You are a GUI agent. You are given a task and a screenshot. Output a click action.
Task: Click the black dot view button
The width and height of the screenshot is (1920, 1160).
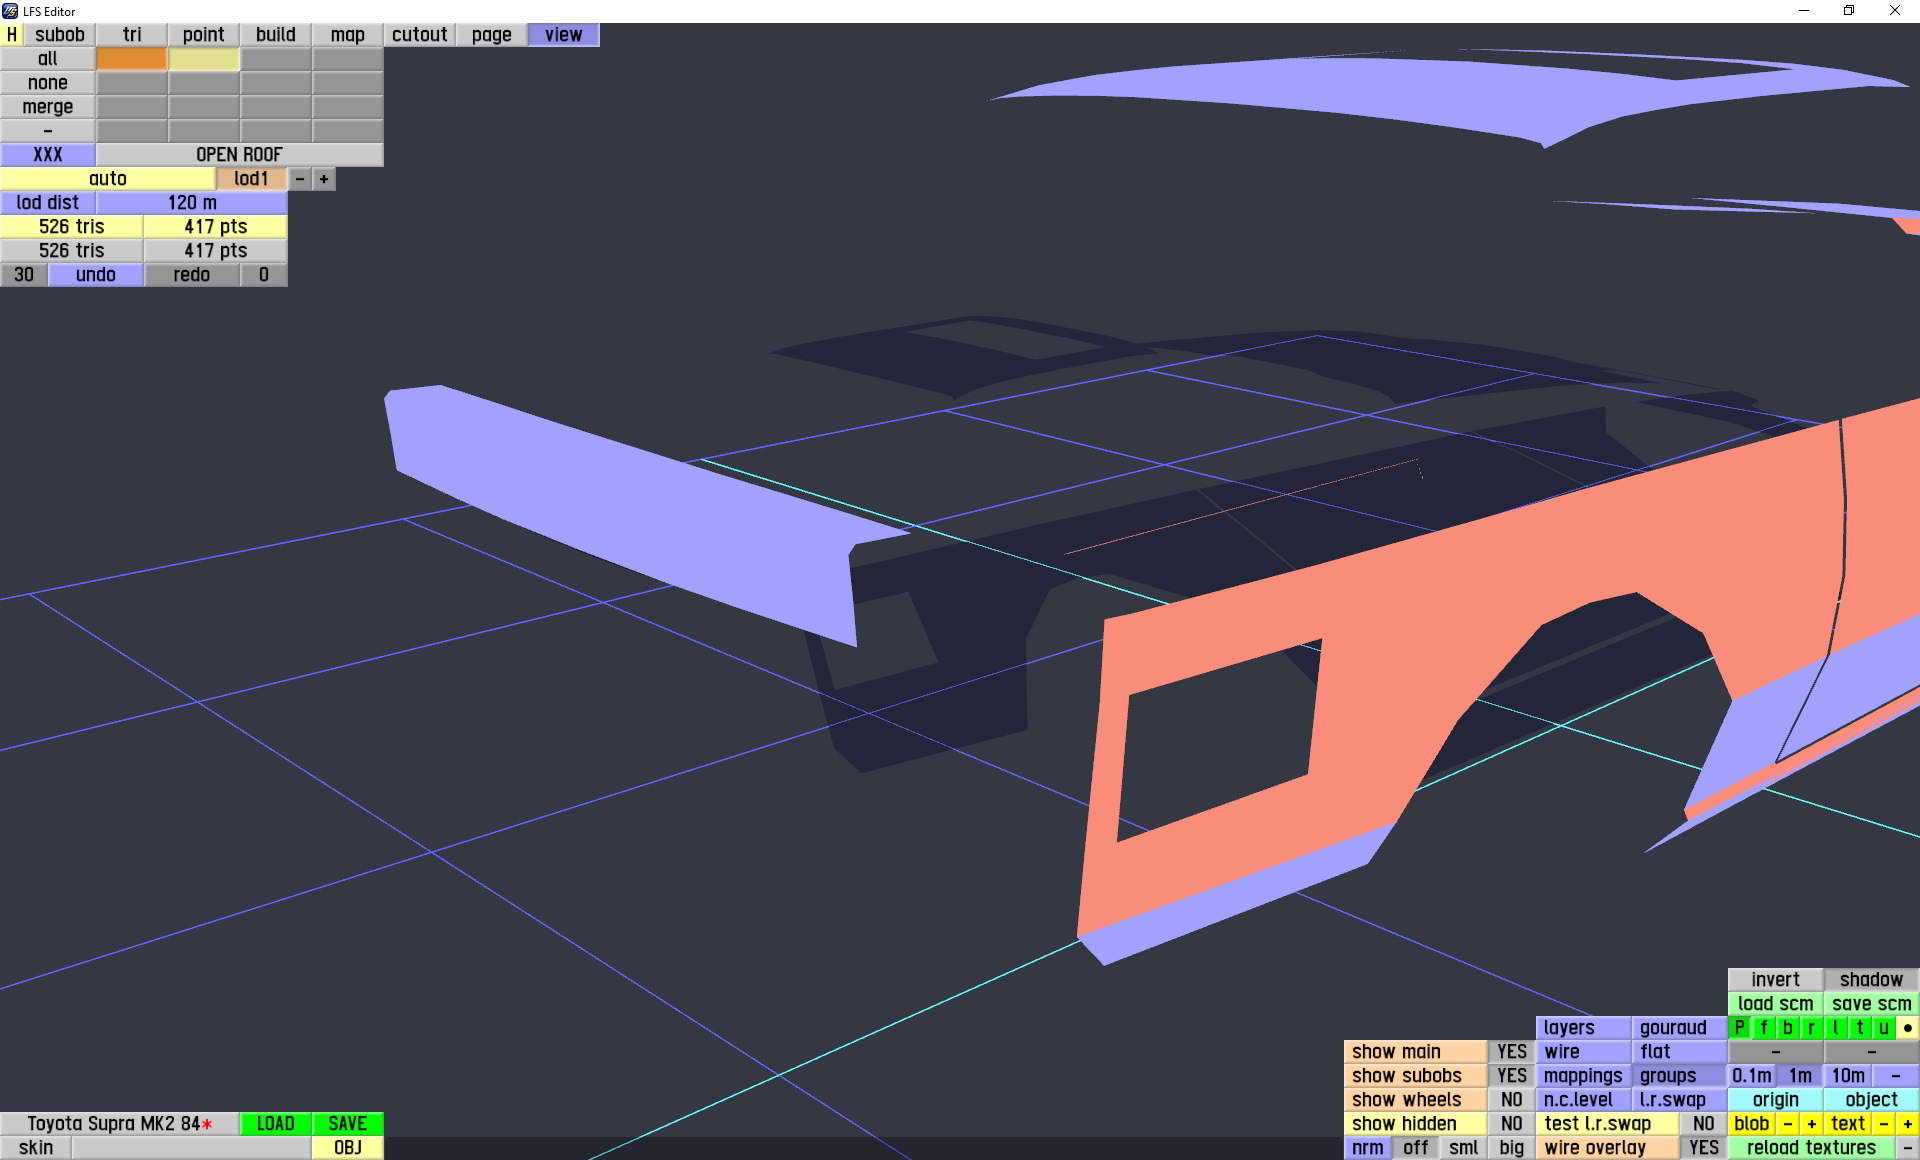pos(1907,1028)
